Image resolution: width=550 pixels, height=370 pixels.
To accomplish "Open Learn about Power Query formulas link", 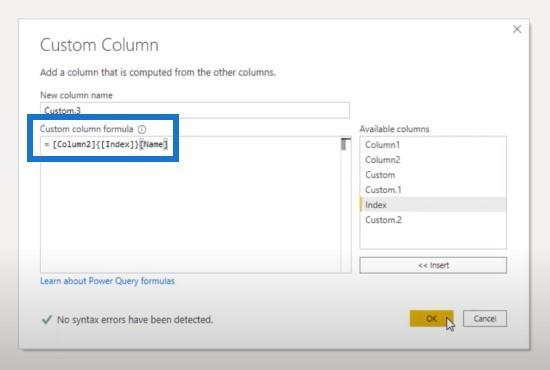I will point(107,281).
